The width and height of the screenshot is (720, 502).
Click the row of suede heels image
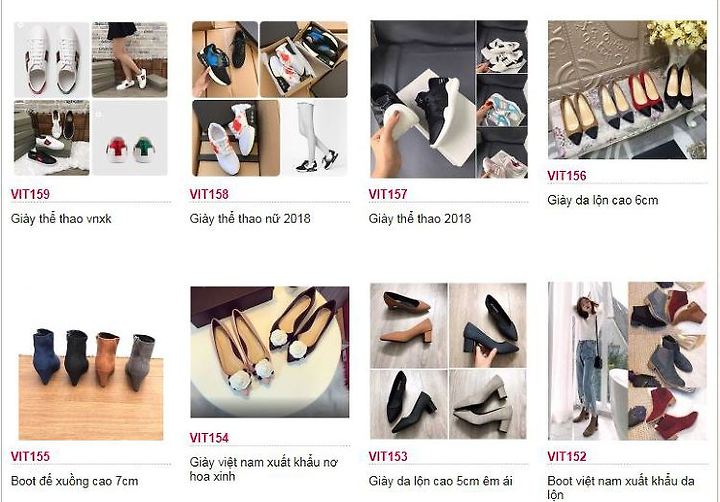[627, 90]
